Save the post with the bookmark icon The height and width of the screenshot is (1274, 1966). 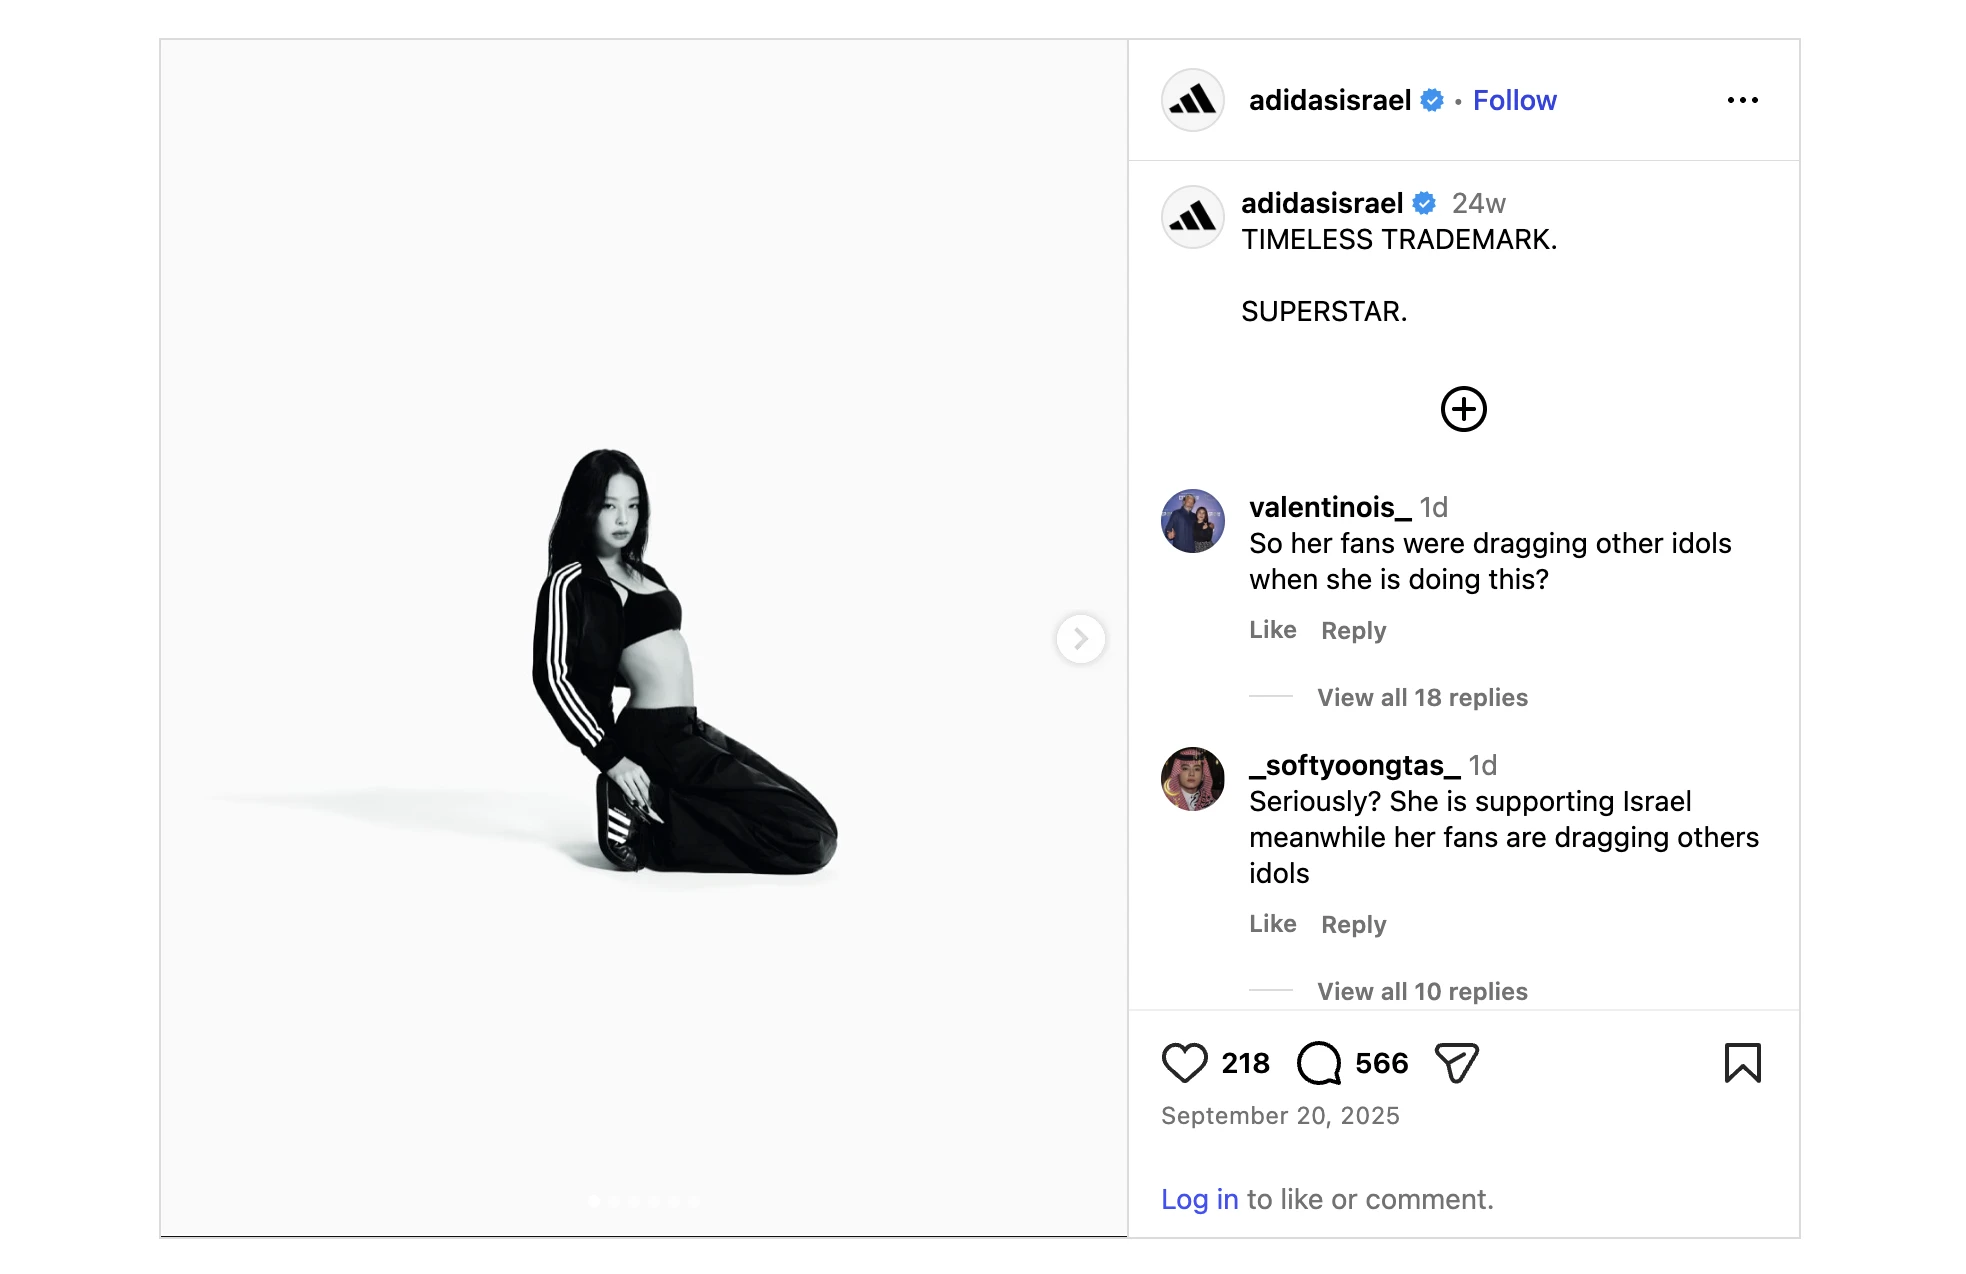(x=1743, y=1063)
